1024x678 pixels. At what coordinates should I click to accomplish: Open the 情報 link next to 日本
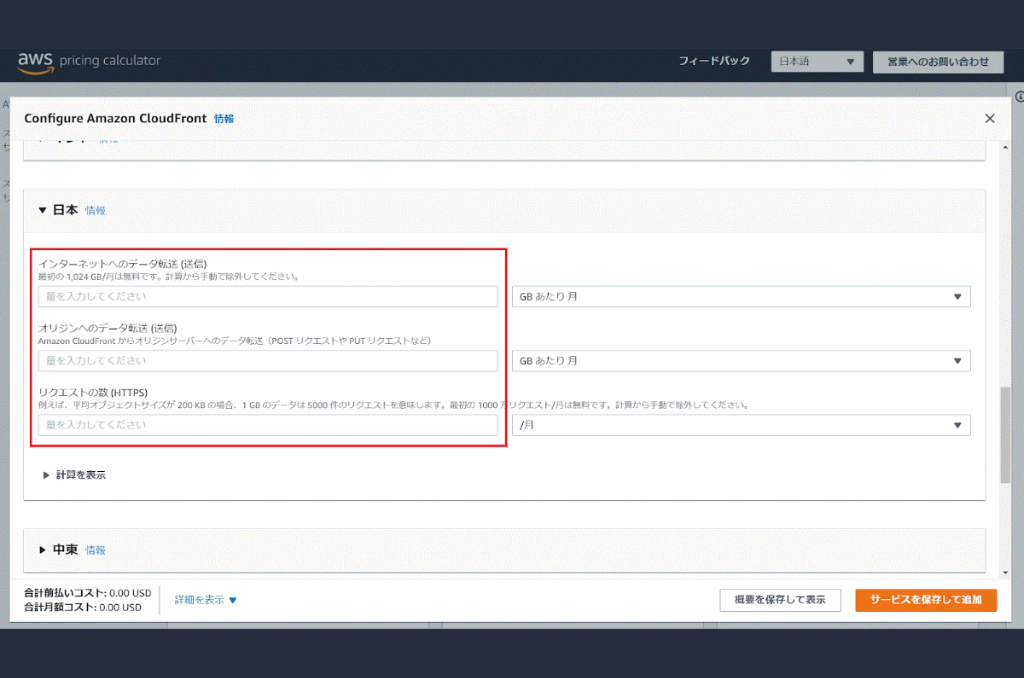[x=95, y=211]
